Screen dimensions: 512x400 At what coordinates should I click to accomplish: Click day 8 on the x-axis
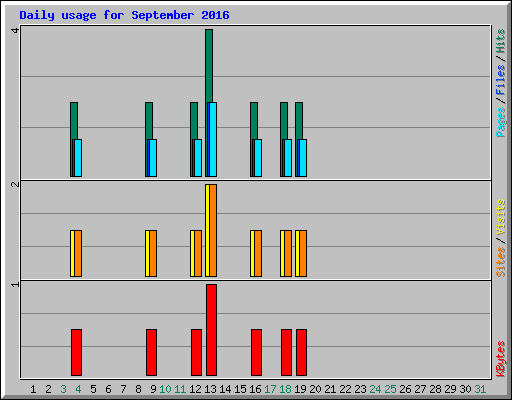(138, 389)
